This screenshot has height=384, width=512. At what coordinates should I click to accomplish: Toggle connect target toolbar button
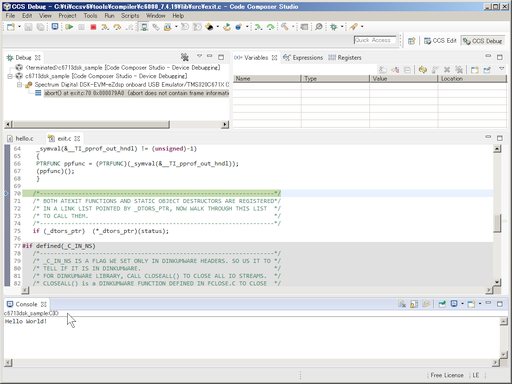click(144, 27)
